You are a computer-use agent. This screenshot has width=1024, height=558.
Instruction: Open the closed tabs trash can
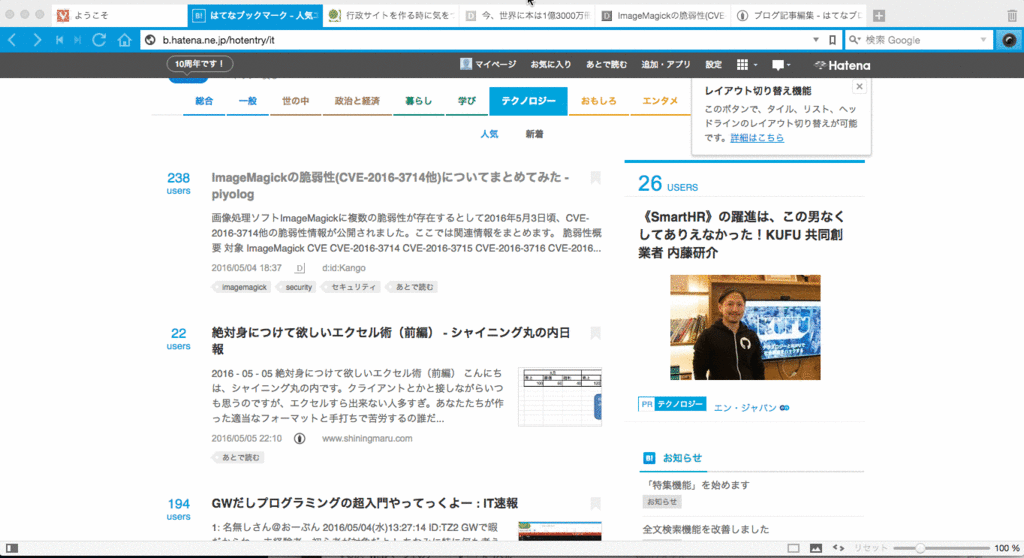pyautogui.click(x=1012, y=16)
